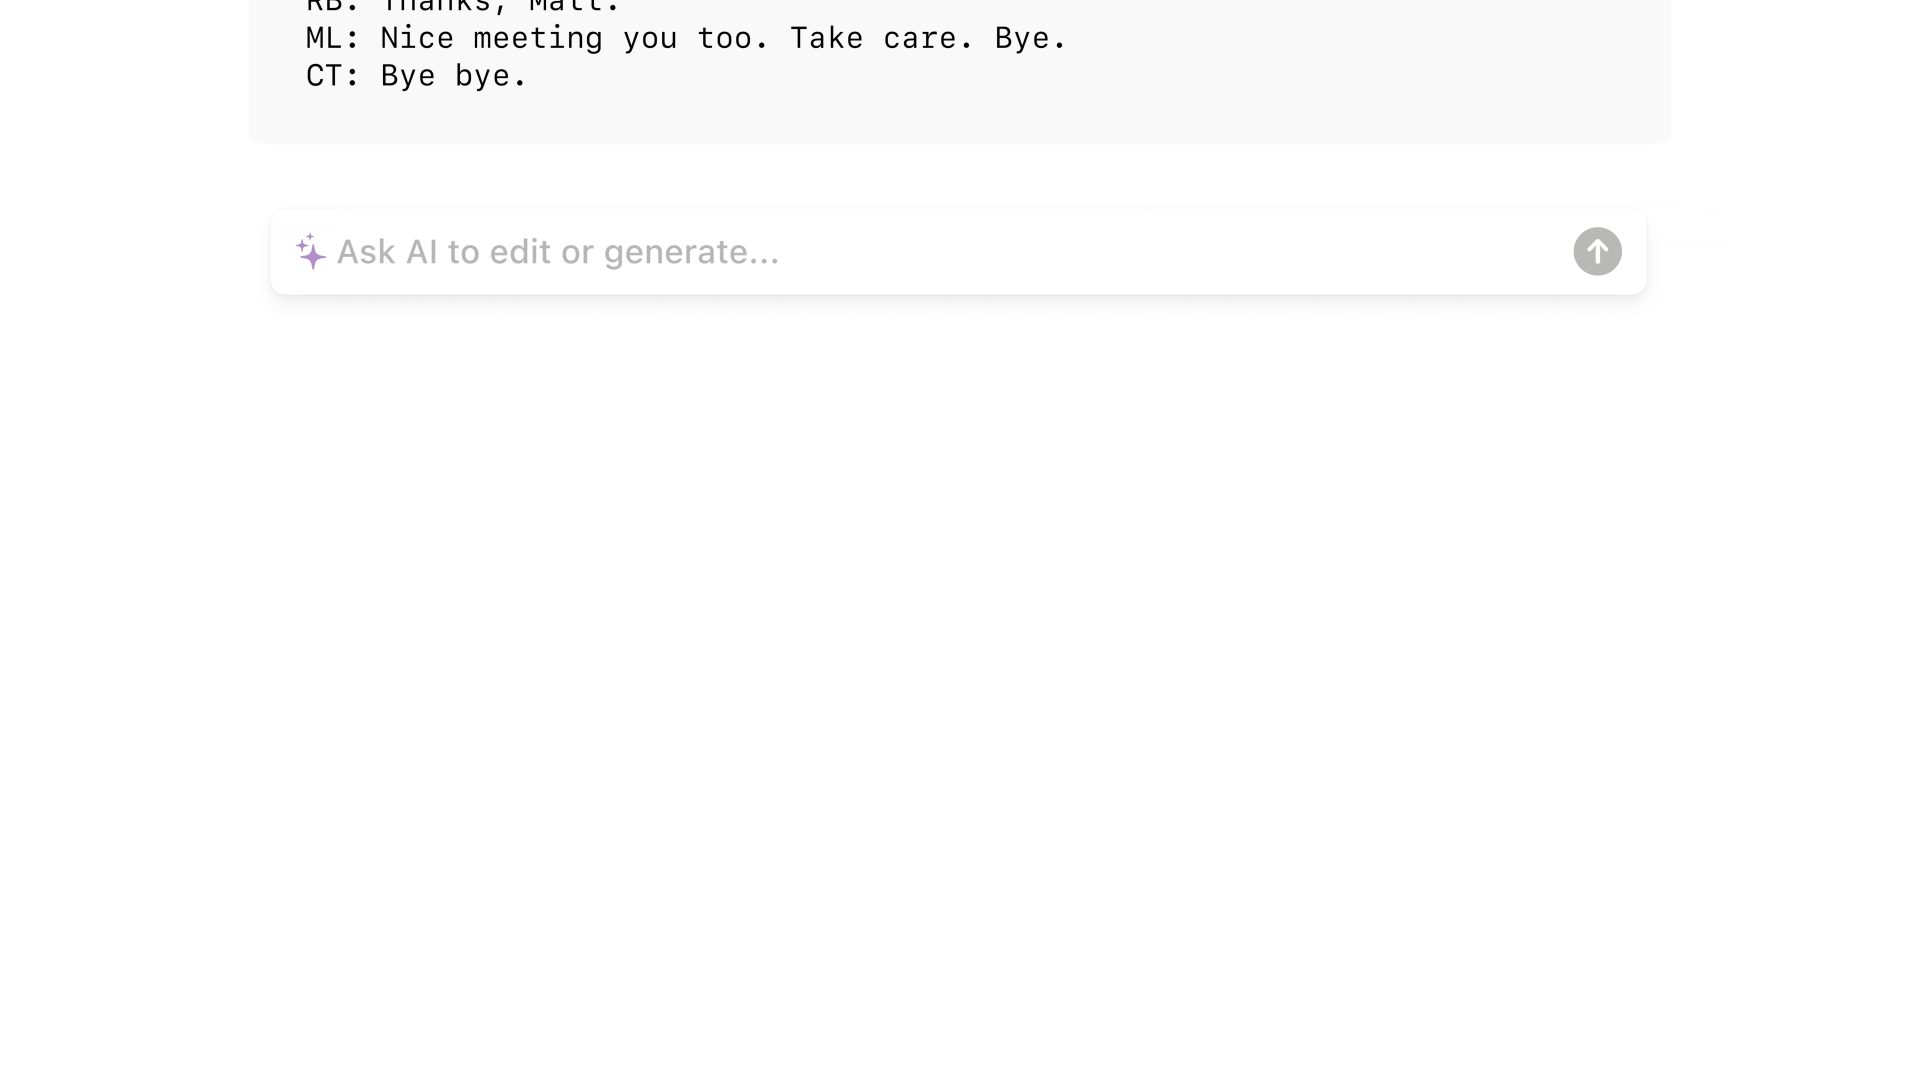
Task: Click the final 'Bye.' in ML's line
Action: pyautogui.click(x=1031, y=38)
